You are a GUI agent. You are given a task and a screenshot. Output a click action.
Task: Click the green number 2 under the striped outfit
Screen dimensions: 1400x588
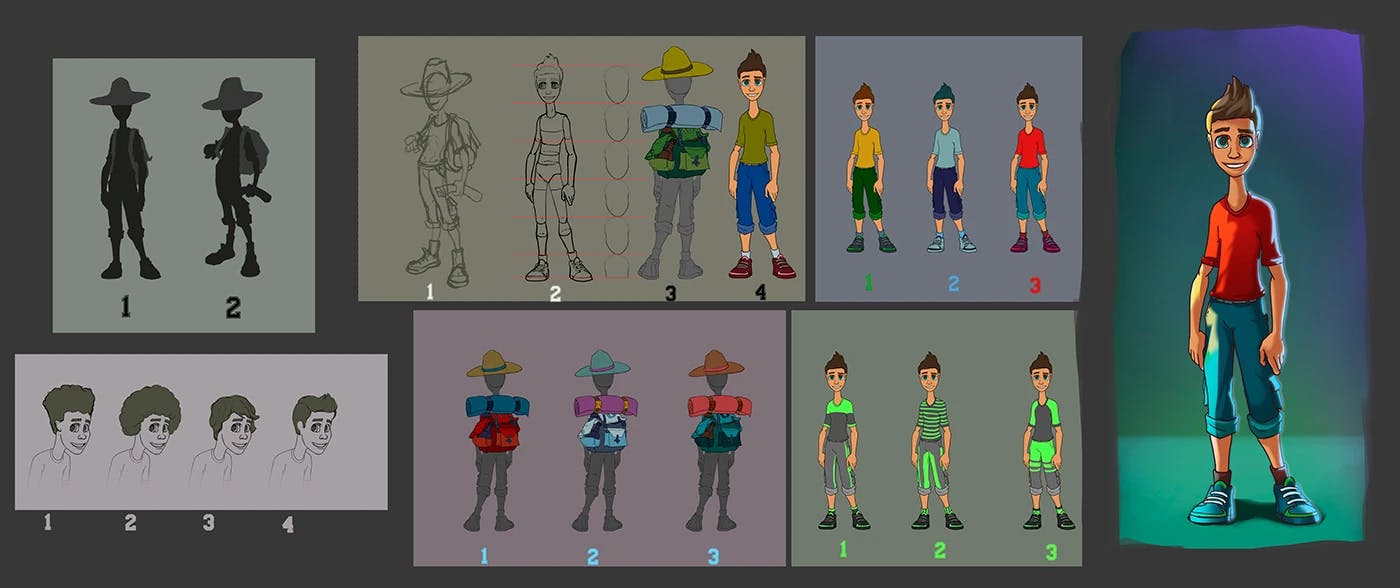pyautogui.click(x=939, y=550)
